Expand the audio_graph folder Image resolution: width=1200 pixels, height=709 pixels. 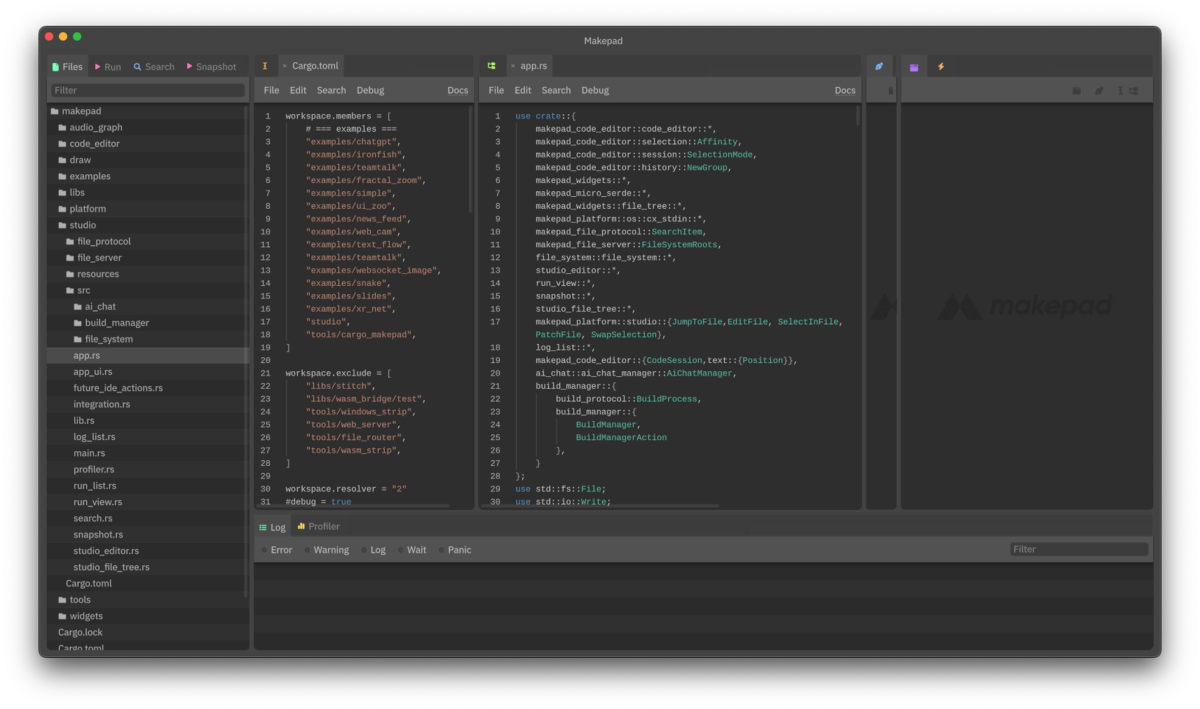148,128
